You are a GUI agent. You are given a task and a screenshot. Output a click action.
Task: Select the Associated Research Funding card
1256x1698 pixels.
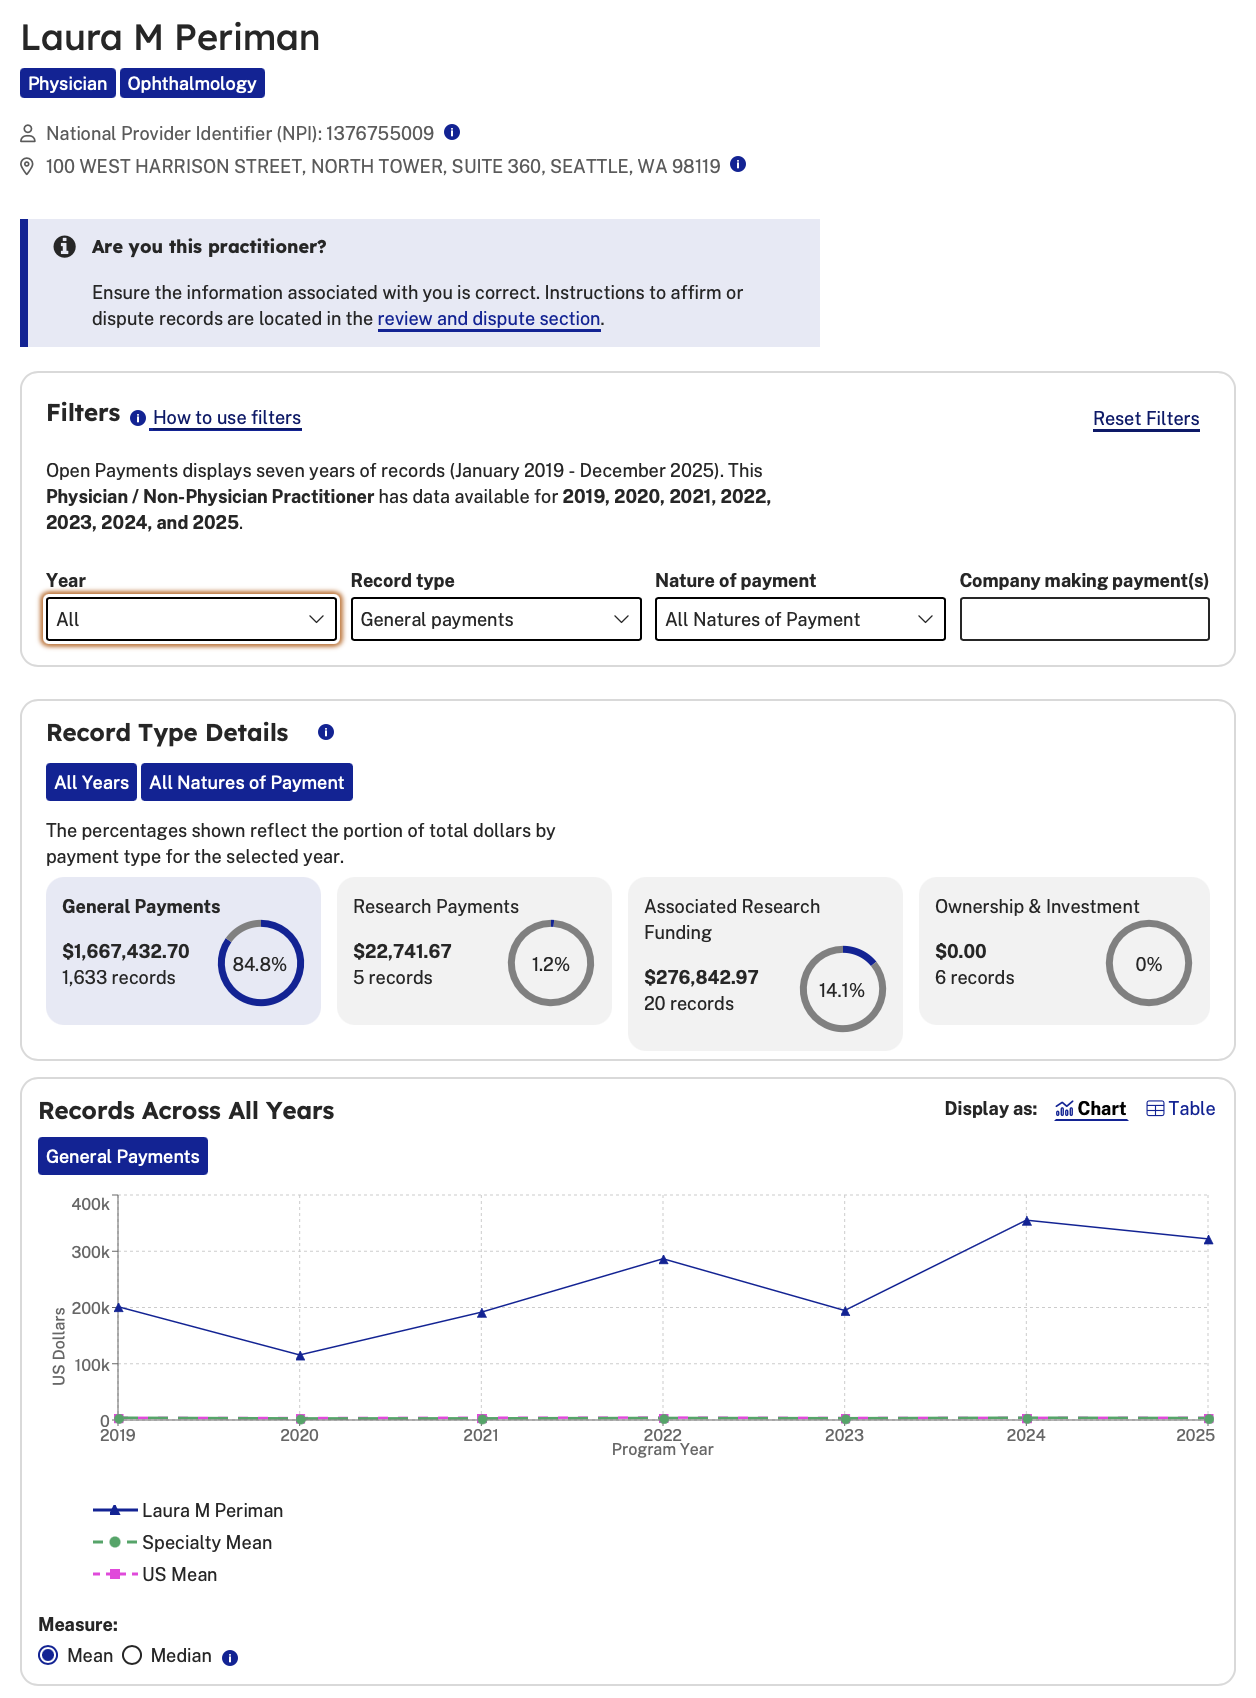pos(765,964)
